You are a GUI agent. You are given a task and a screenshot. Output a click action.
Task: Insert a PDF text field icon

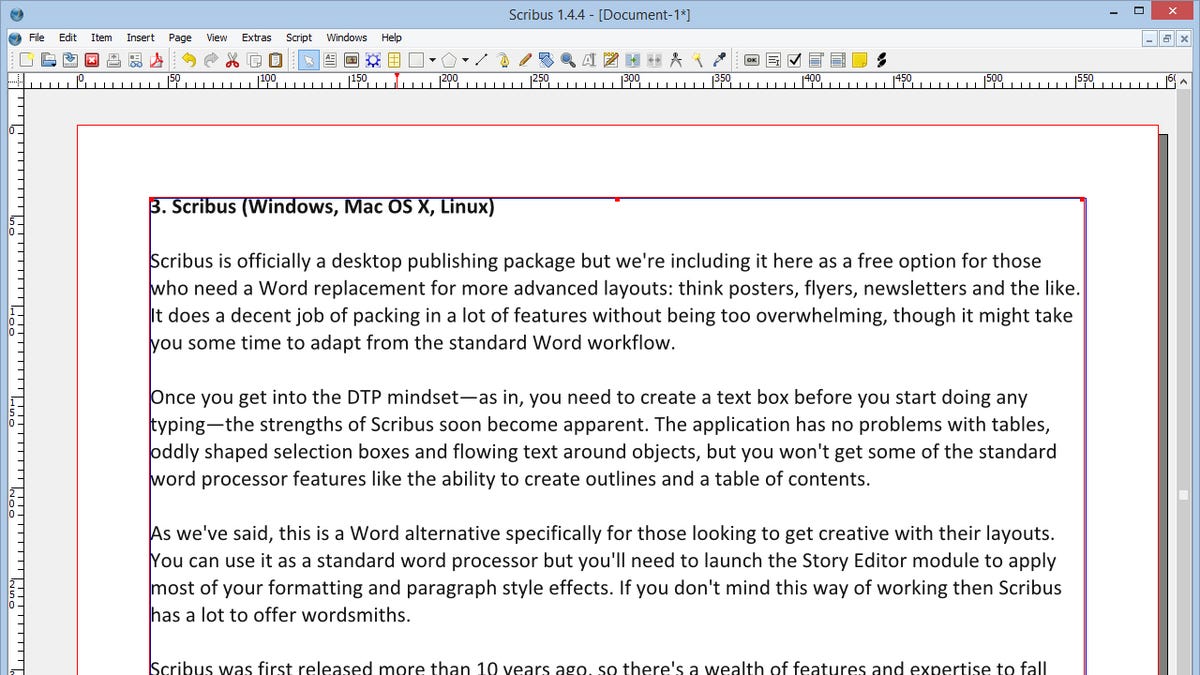pos(774,60)
